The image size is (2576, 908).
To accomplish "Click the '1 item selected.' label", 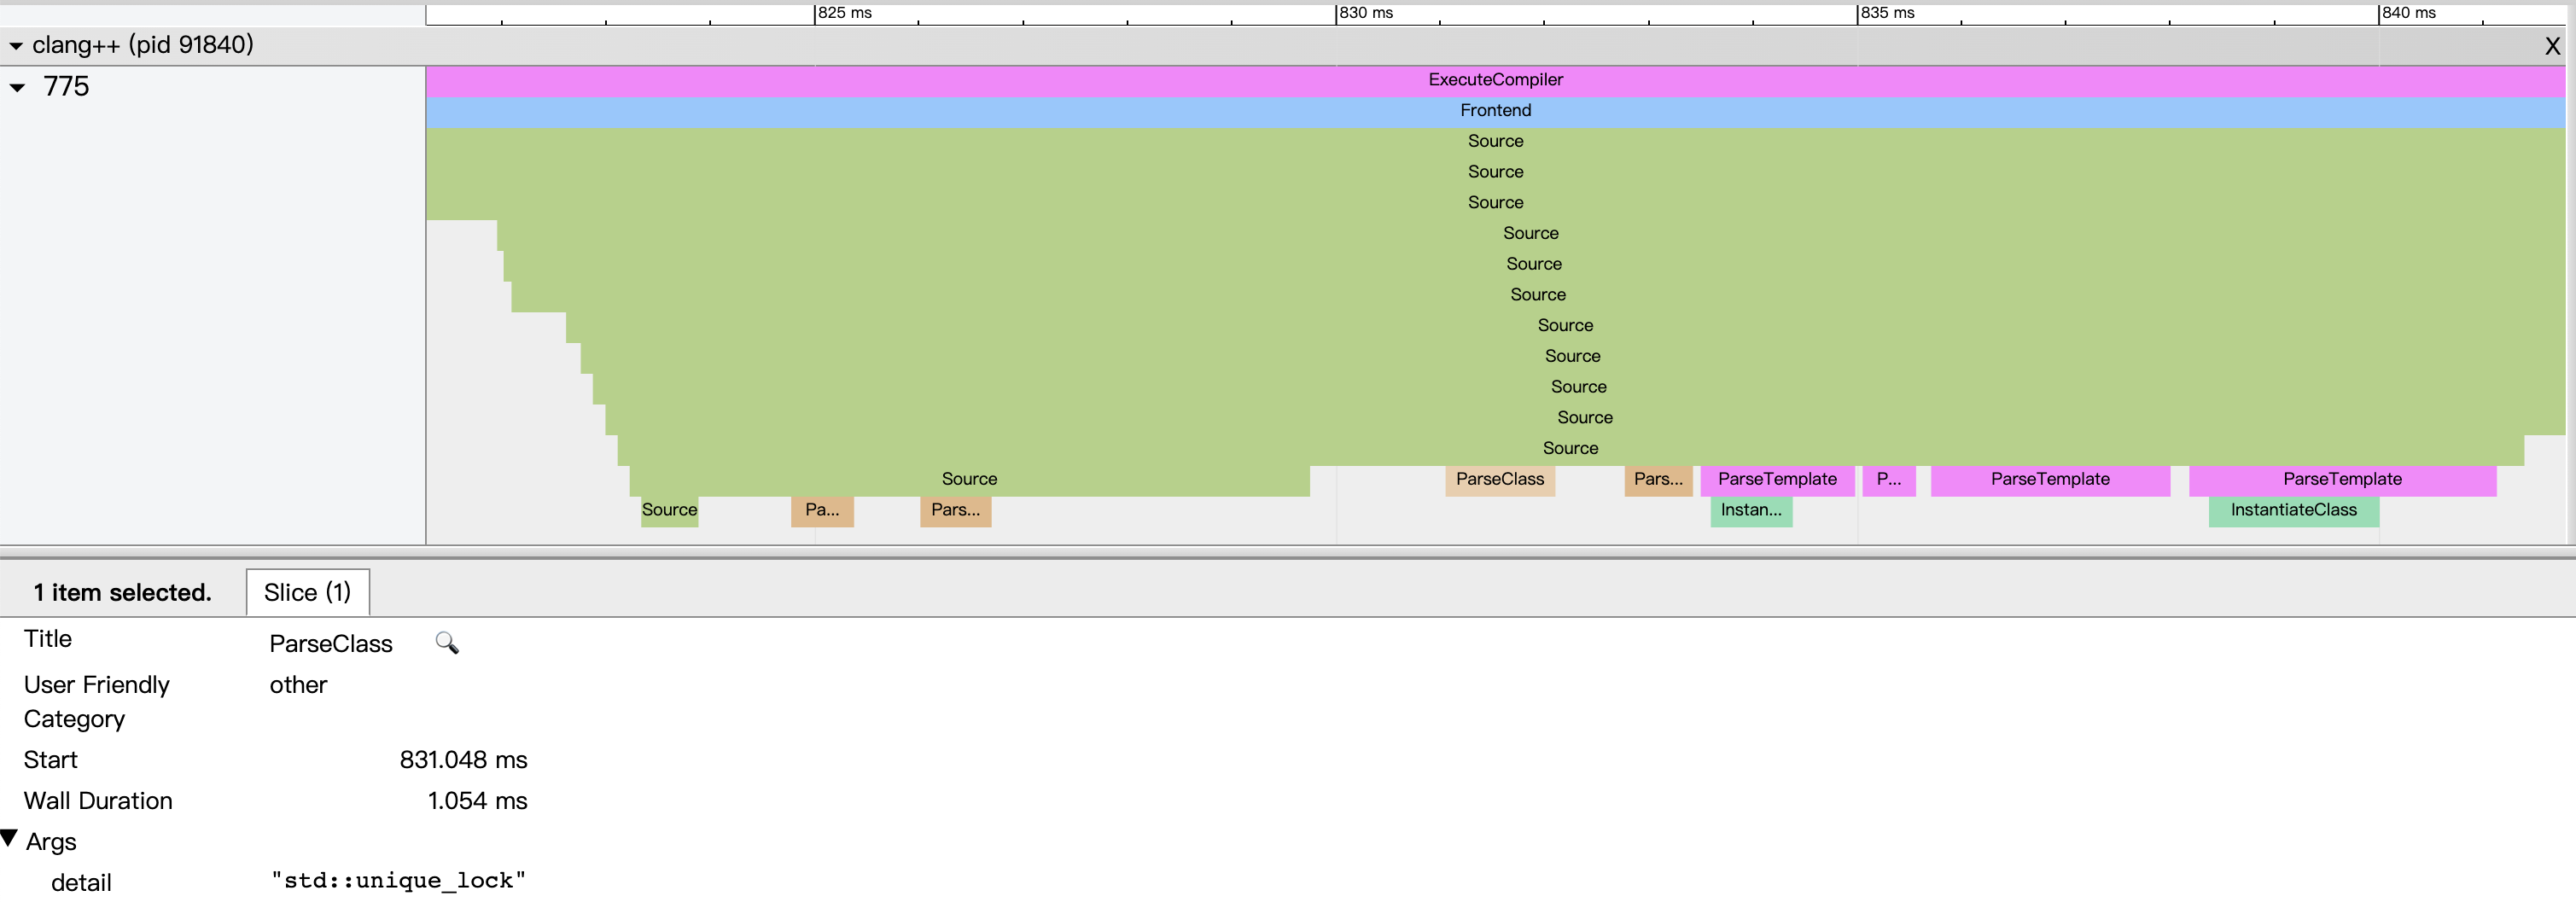I will coord(122,592).
